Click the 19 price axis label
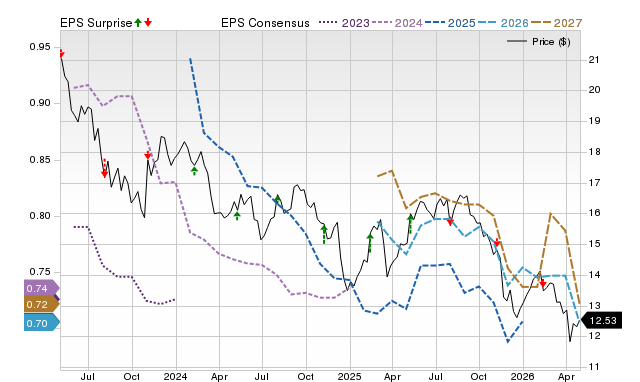Viewport: 640px width, 382px height. pyautogui.click(x=594, y=121)
